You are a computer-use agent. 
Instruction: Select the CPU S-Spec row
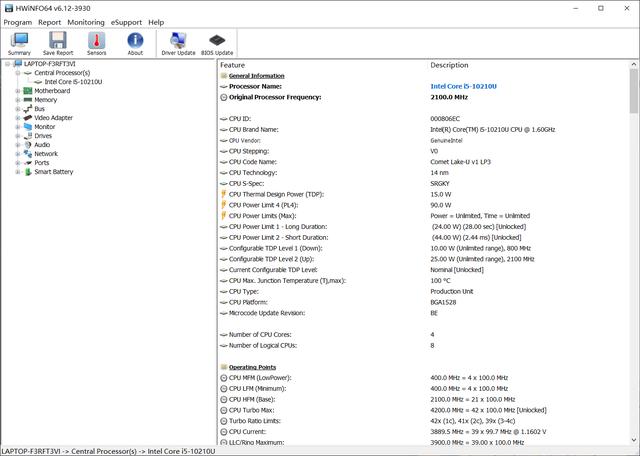click(x=424, y=183)
